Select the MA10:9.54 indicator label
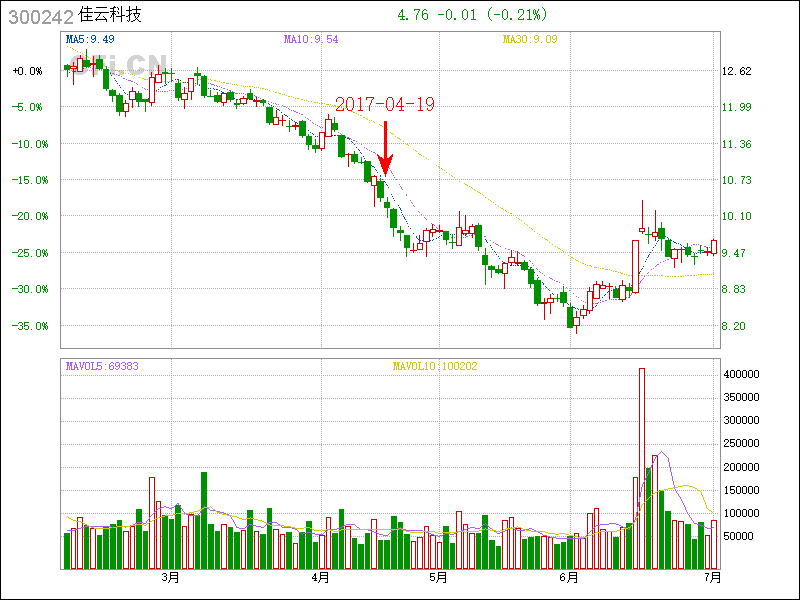Viewport: 800px width, 600px height. [x=310, y=39]
